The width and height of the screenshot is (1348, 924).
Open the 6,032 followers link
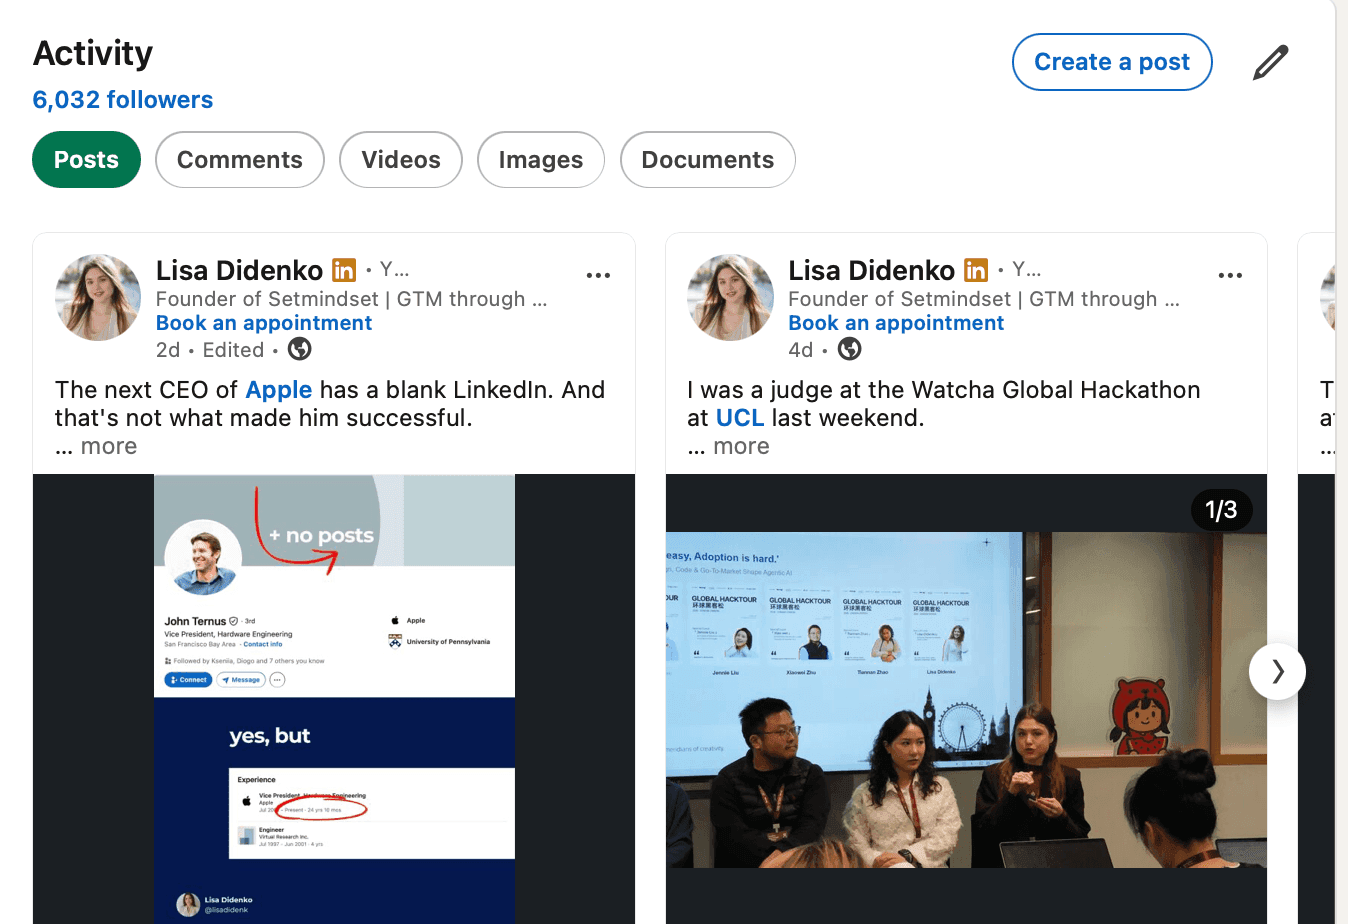point(123,100)
